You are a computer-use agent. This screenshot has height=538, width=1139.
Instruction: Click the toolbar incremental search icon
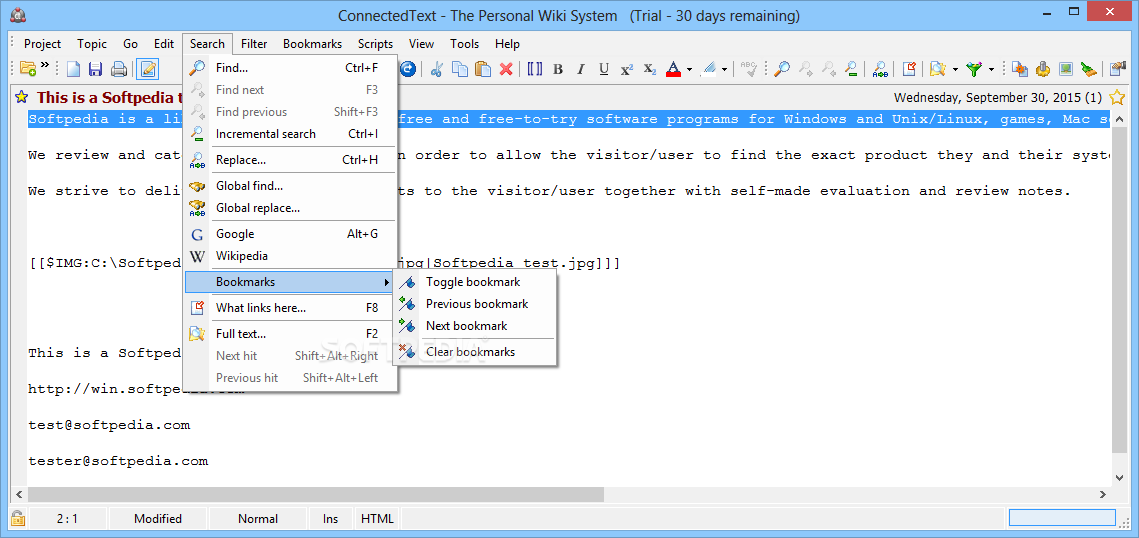pos(851,70)
